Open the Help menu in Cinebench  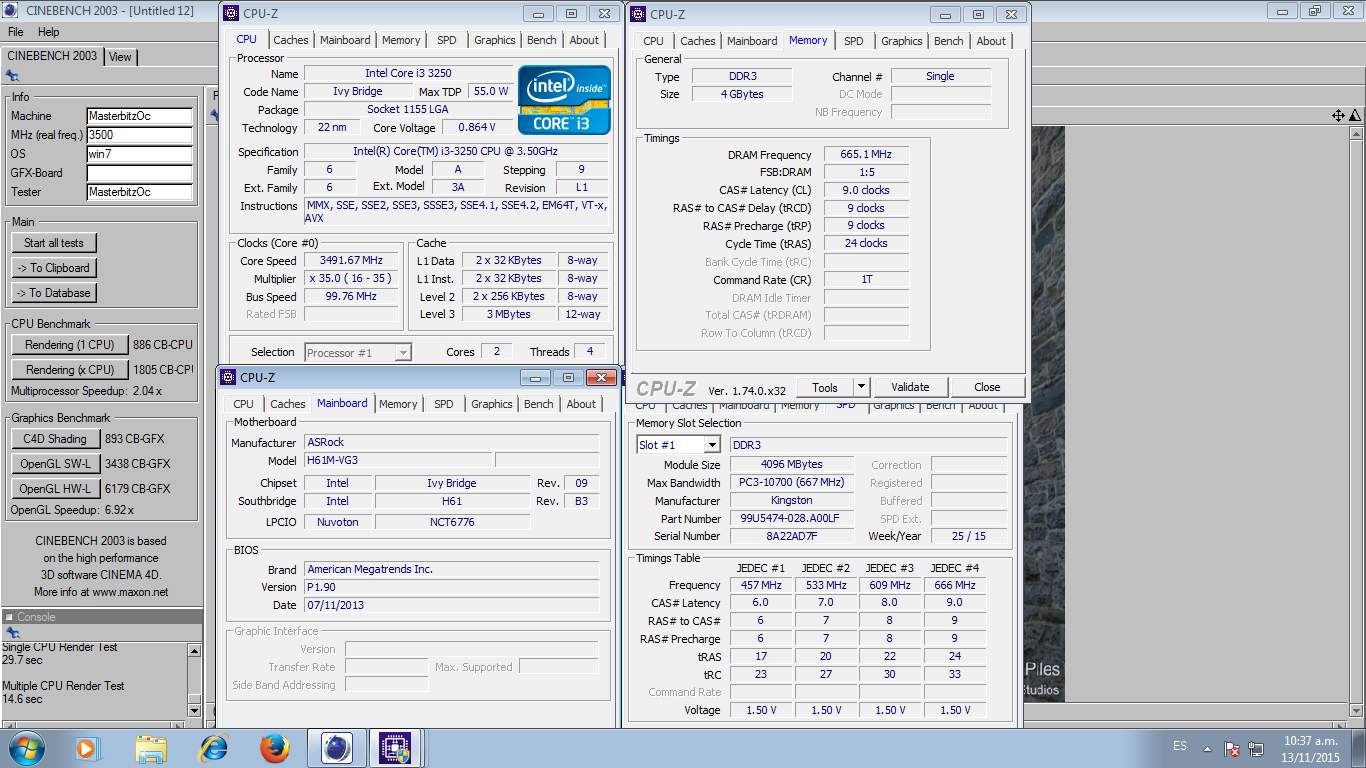tap(48, 32)
